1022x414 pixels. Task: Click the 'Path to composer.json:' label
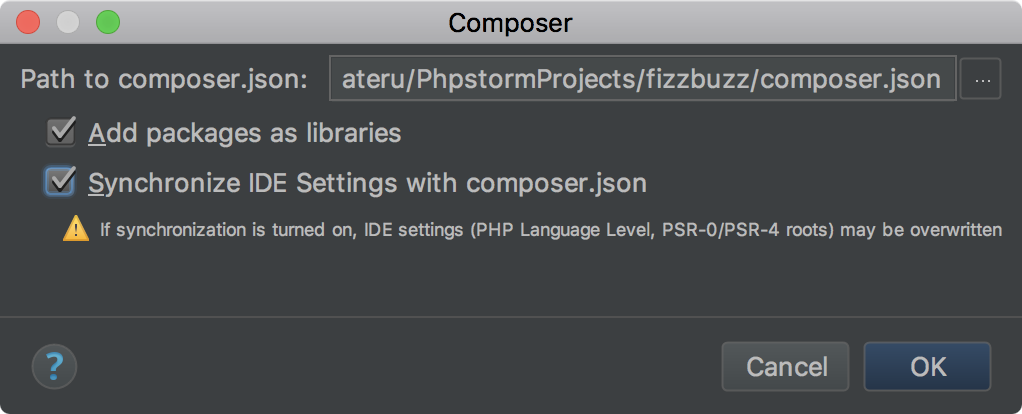[164, 79]
